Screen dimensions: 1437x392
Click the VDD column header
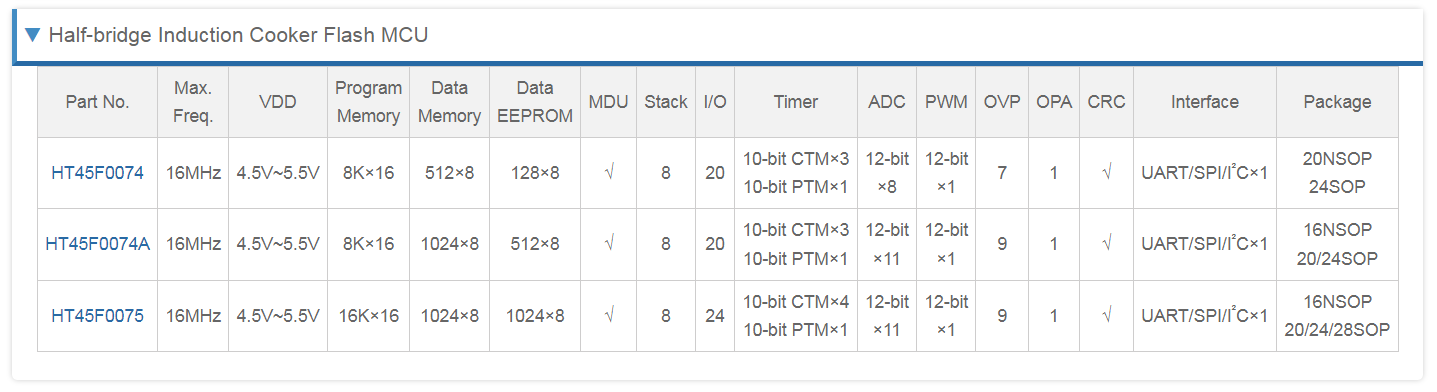tap(278, 102)
